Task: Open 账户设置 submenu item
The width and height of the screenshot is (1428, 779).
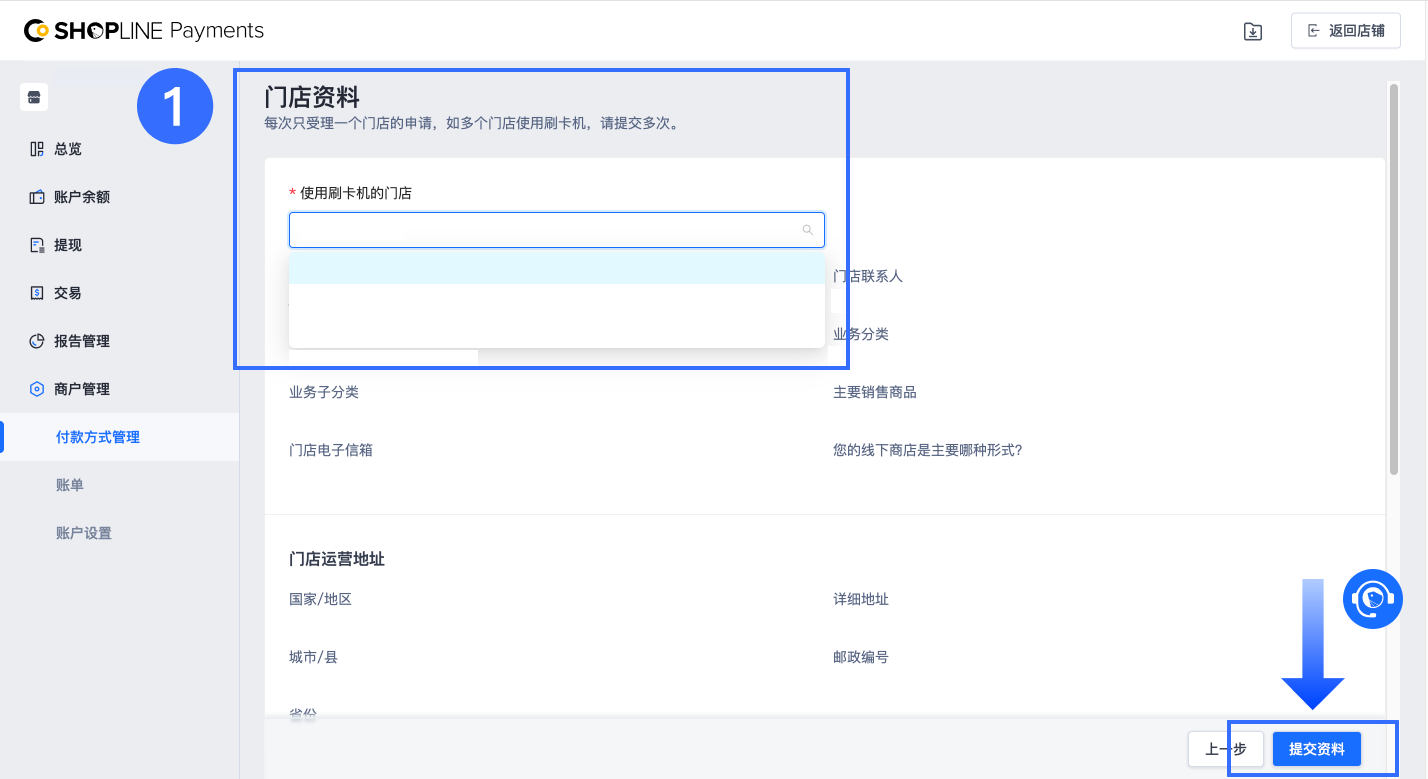Action: 84,533
